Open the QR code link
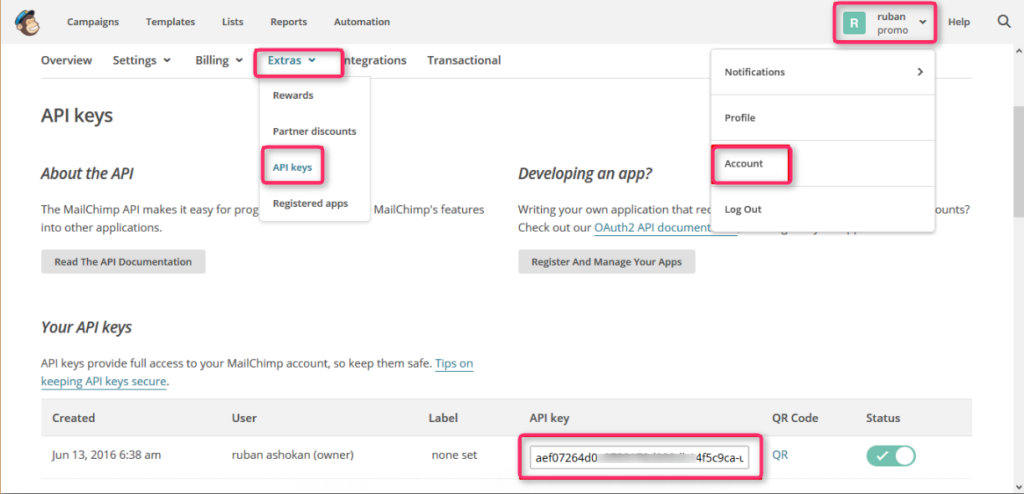The height and width of the screenshot is (494, 1024). 780,455
